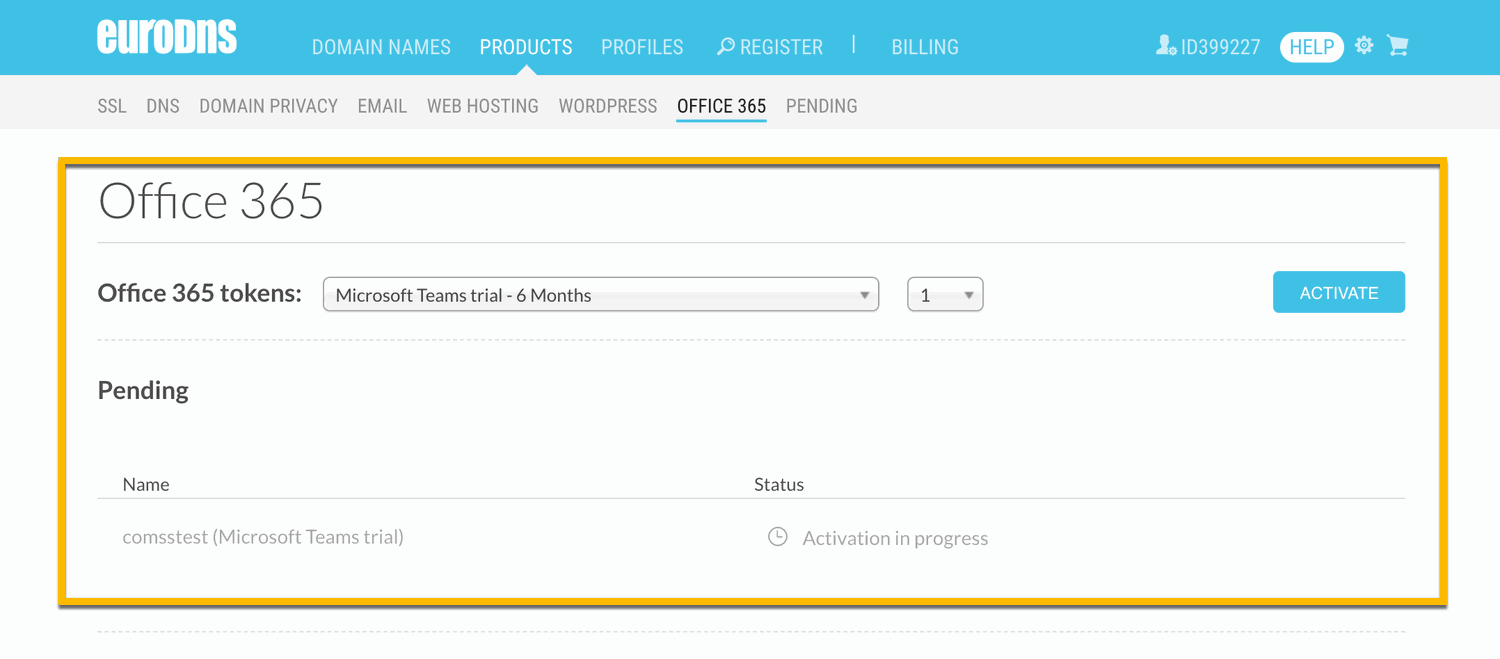Go to the Profiles menu
This screenshot has width=1500, height=659.
(642, 47)
